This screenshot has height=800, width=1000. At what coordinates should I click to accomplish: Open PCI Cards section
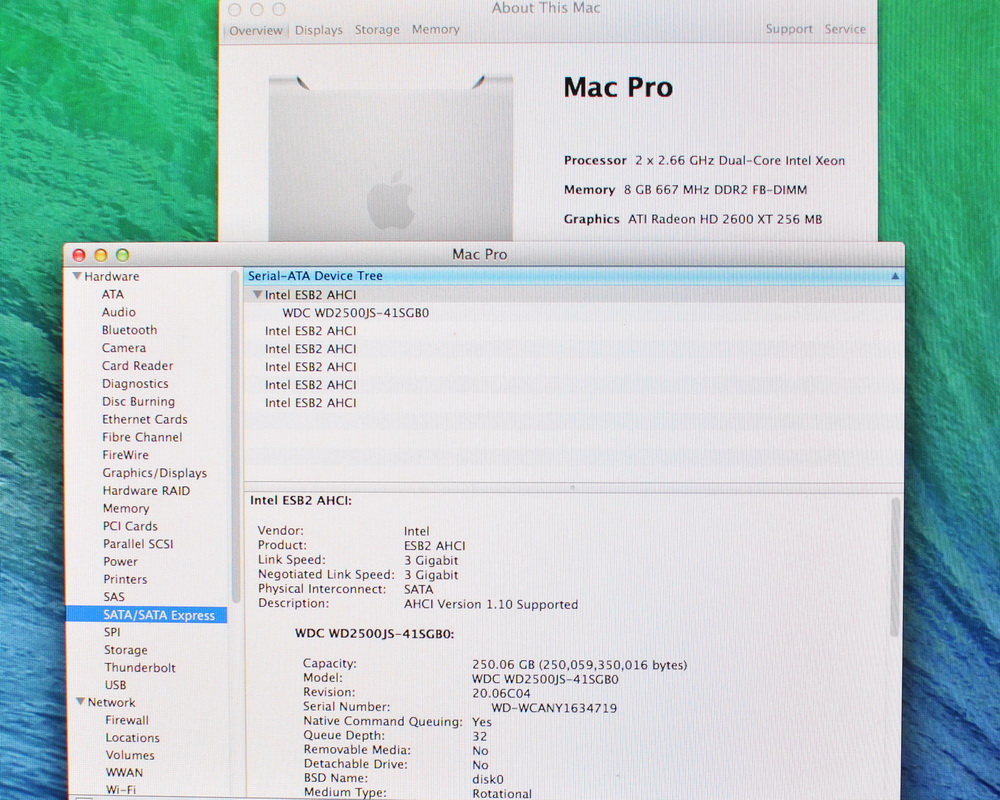click(130, 526)
